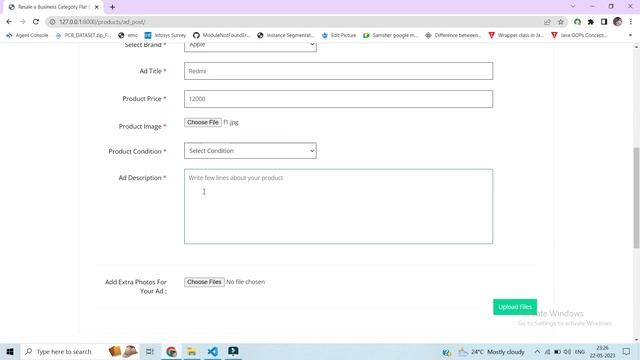Expand the Select Brand dropdown
This screenshot has height=360, width=640.
coord(250,45)
